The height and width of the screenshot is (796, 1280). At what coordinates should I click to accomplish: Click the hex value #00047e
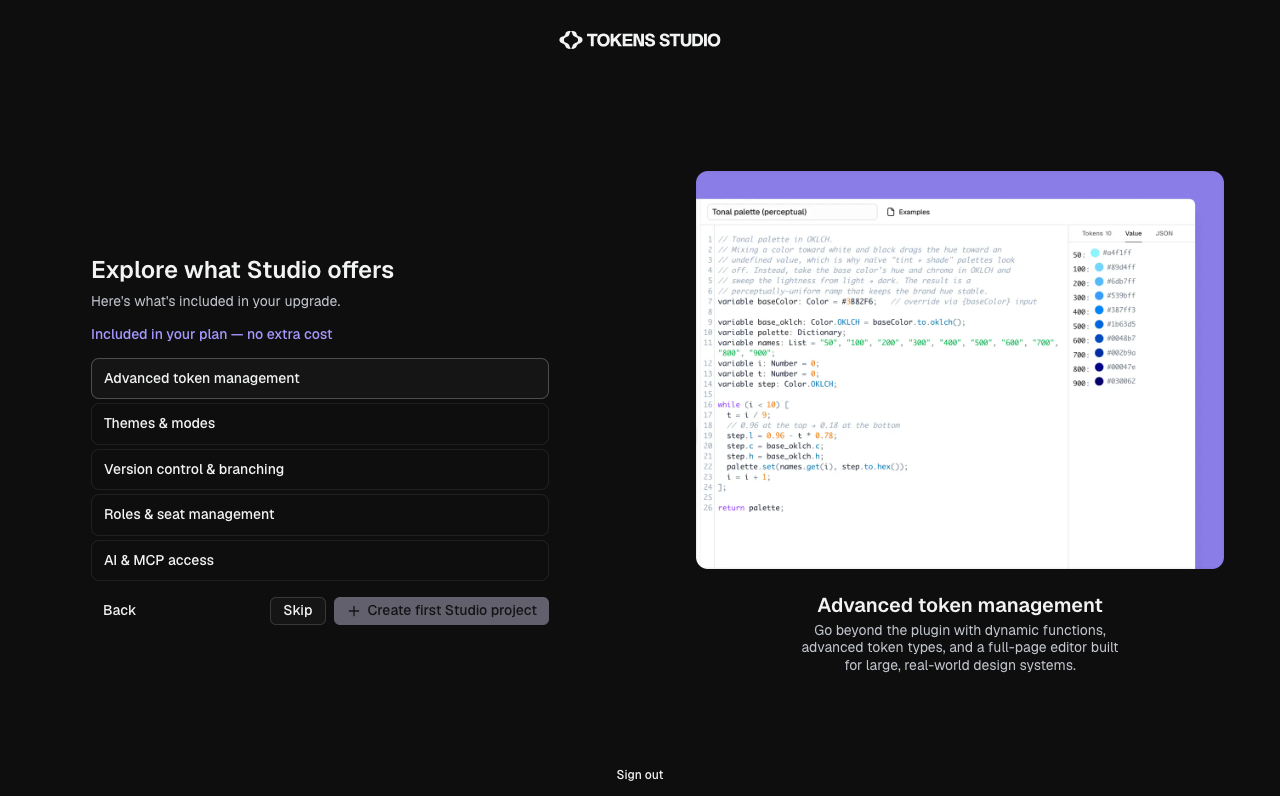[x=1121, y=367]
